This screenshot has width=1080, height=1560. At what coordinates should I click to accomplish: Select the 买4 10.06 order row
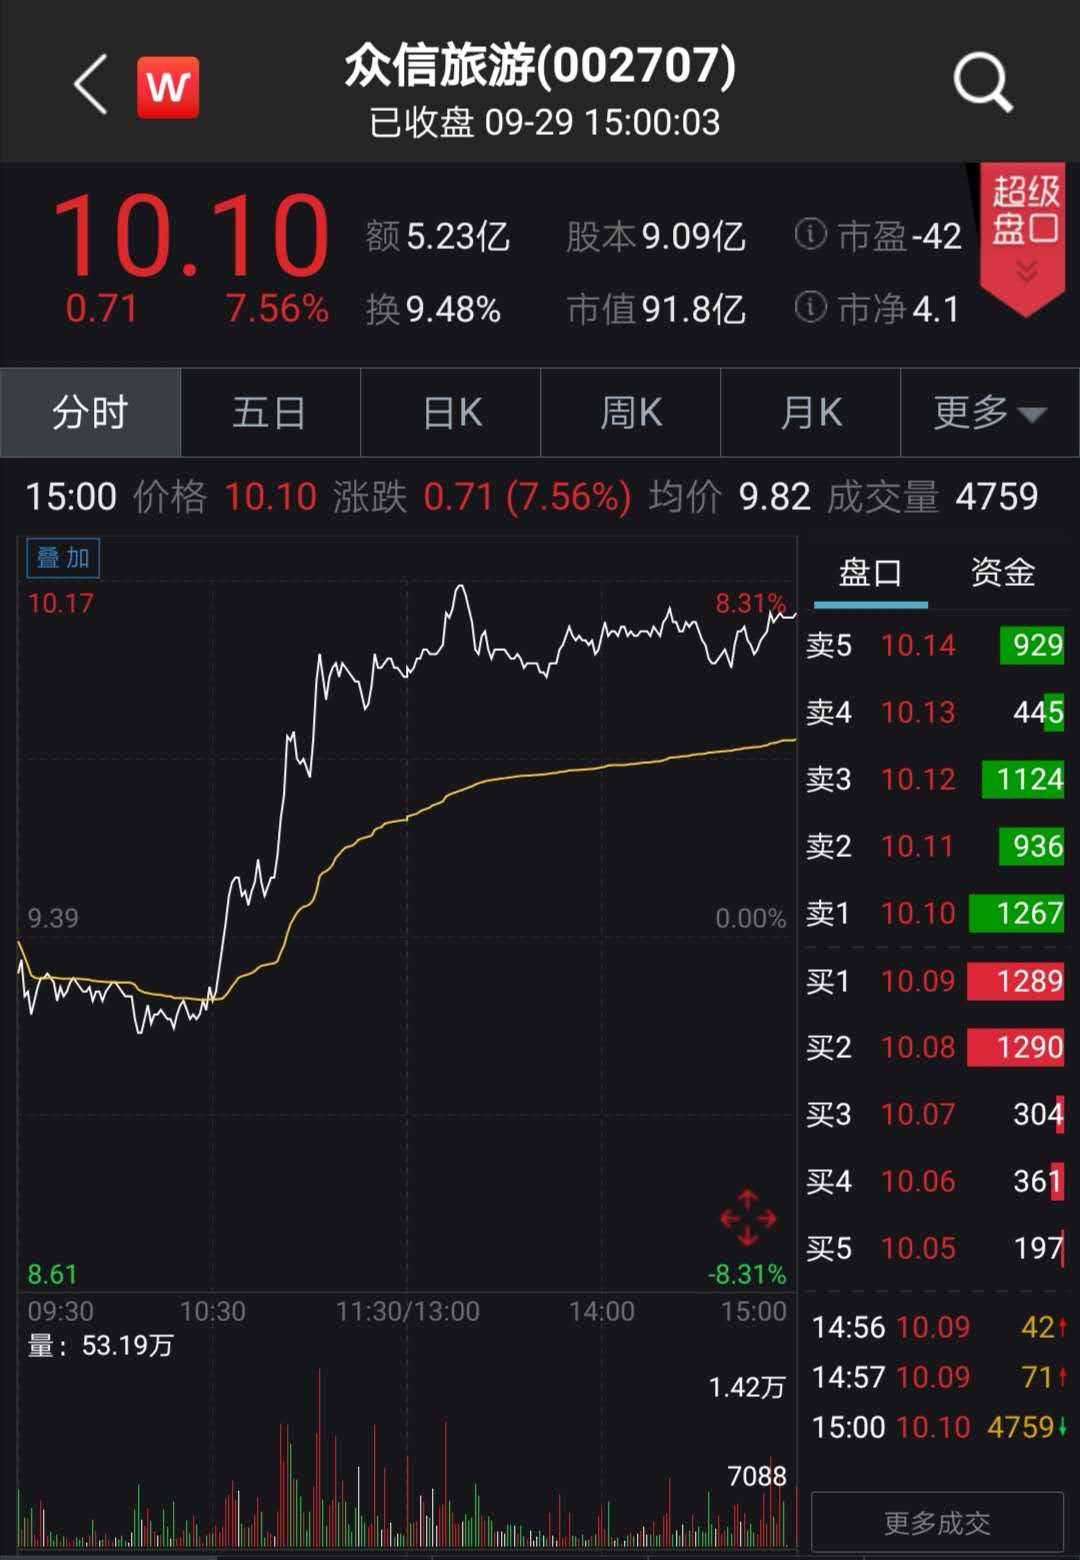click(935, 1181)
